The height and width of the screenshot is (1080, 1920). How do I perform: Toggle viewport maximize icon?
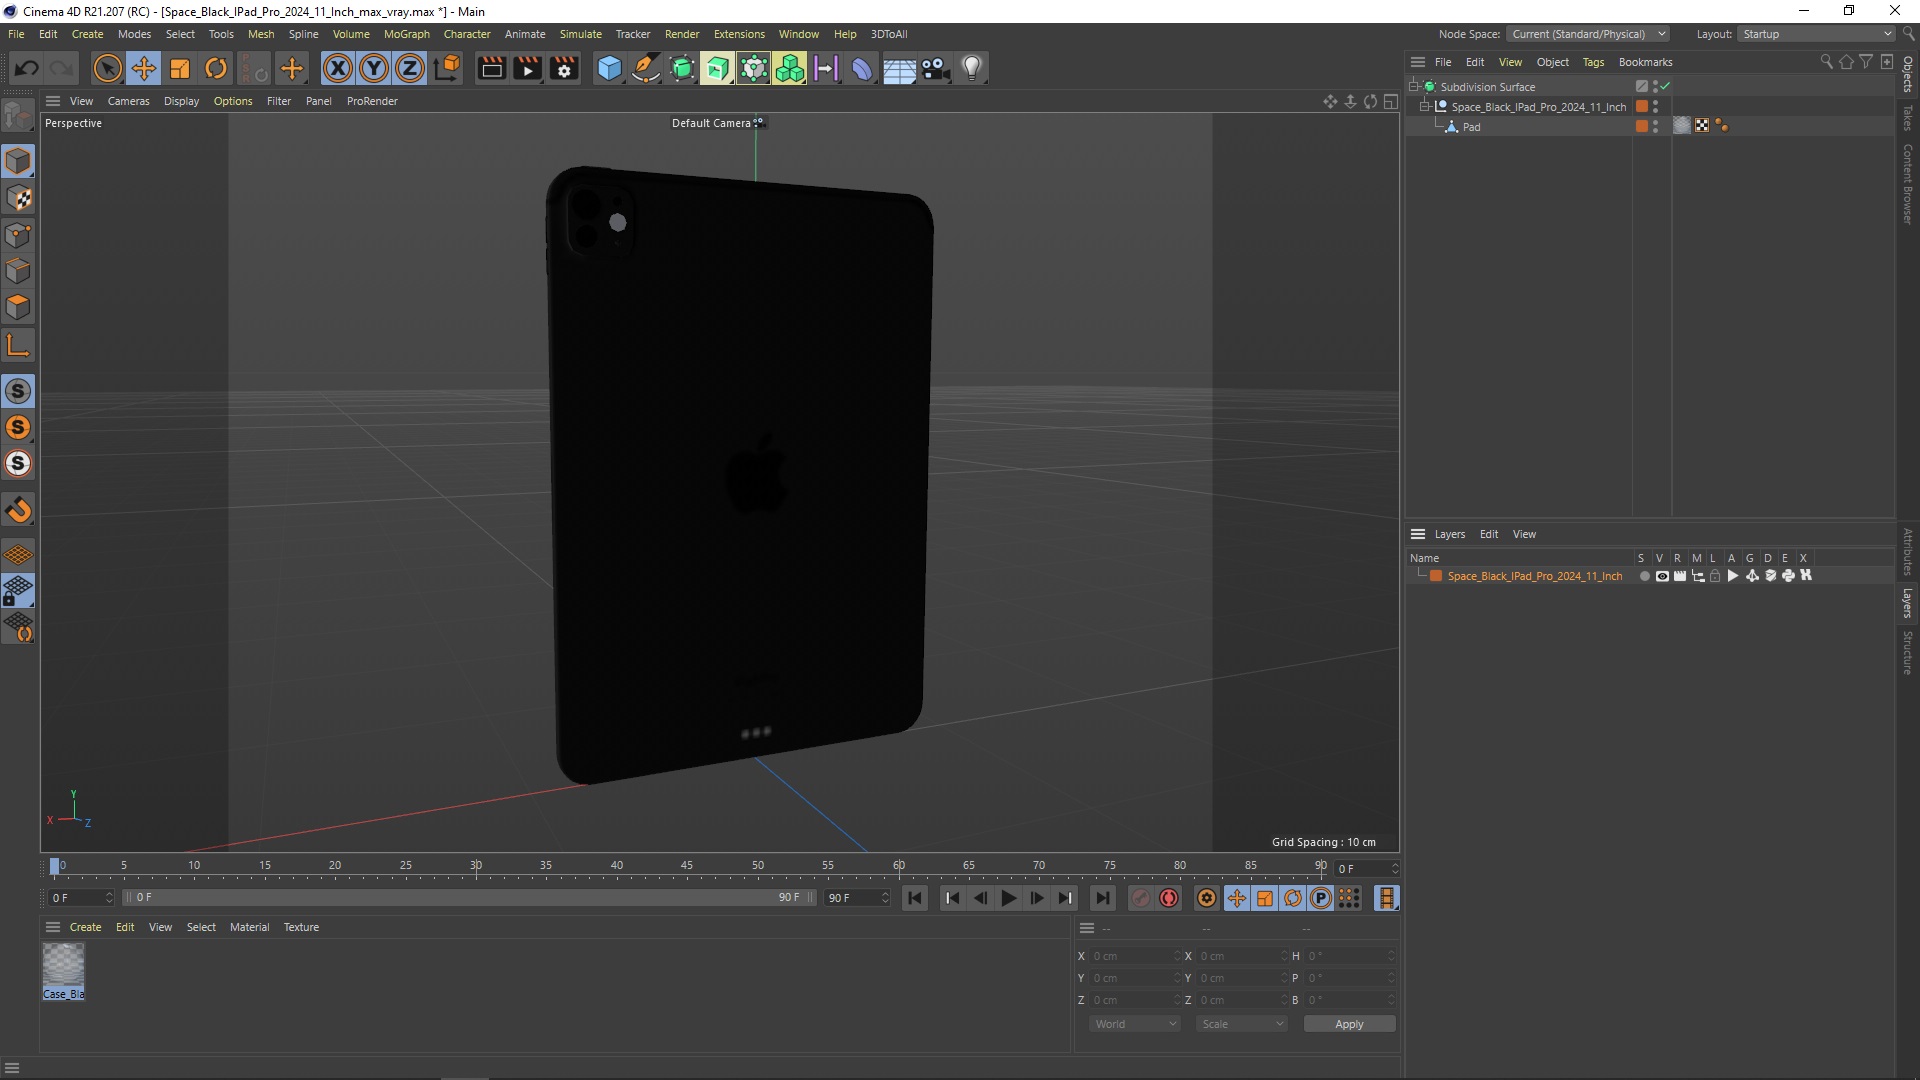pyautogui.click(x=1390, y=101)
